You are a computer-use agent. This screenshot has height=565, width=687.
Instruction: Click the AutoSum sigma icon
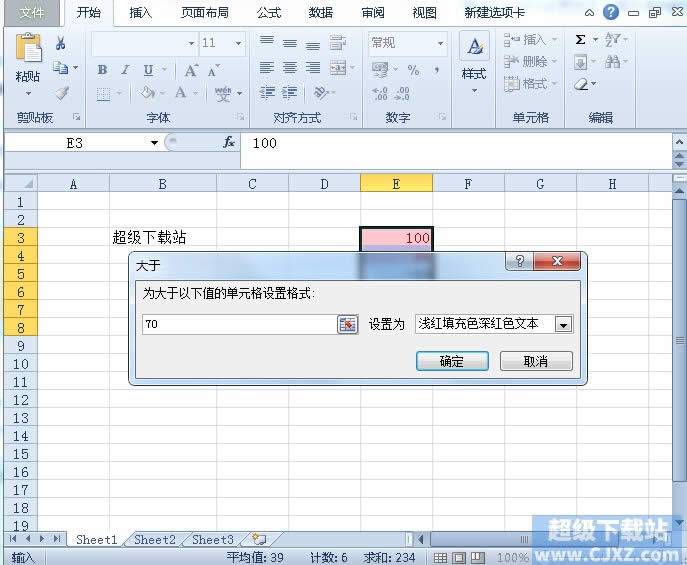[581, 40]
